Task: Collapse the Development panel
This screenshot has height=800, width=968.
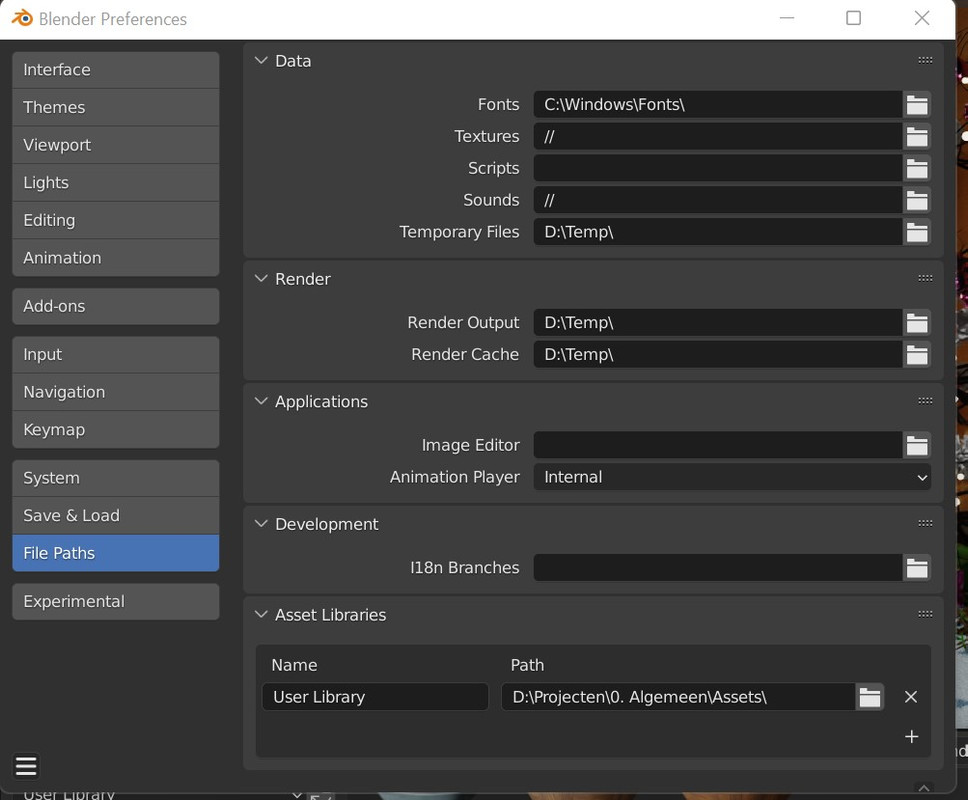Action: click(261, 523)
